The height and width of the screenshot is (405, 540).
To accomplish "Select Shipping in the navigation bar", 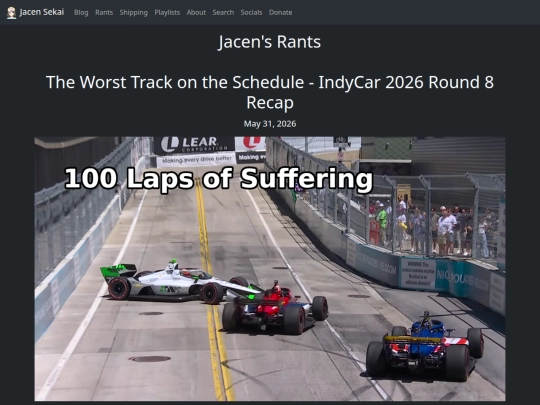I will coord(134,12).
